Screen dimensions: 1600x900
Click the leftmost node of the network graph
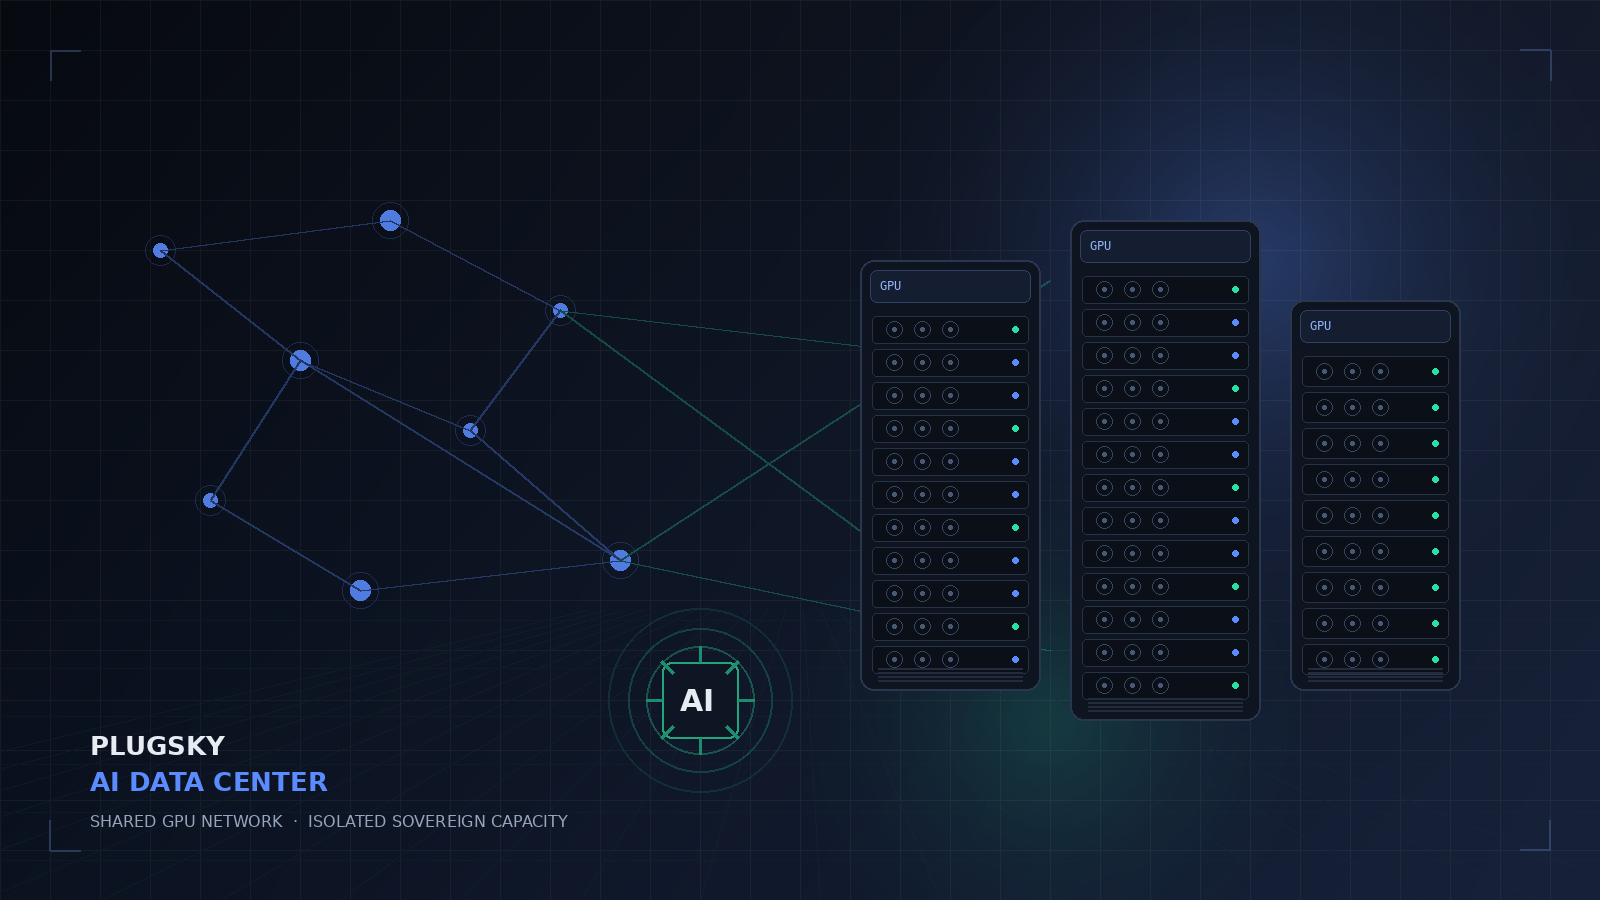click(160, 250)
